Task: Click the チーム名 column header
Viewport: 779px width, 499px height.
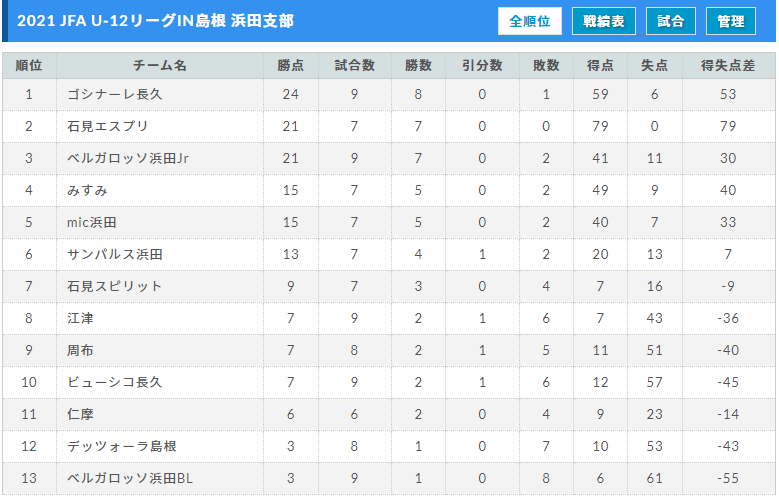Action: pyautogui.click(x=159, y=66)
